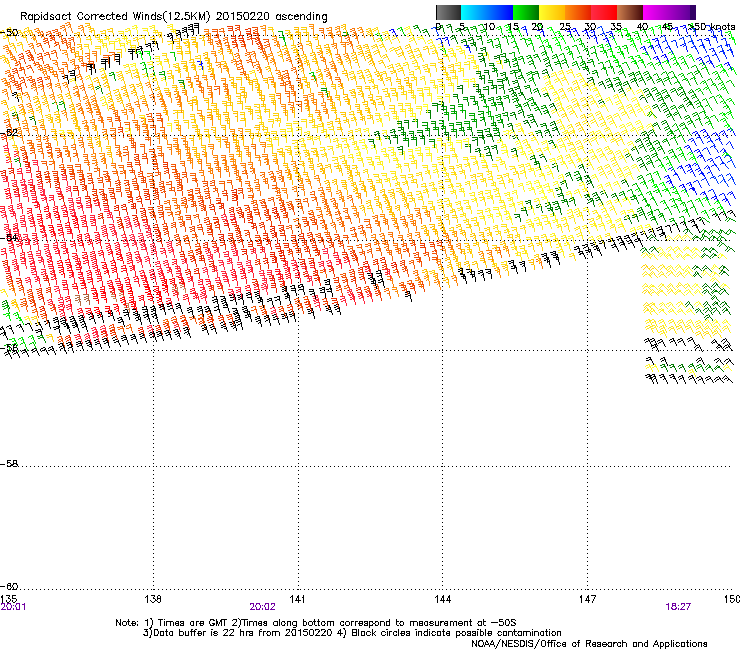The height and width of the screenshot is (650, 740).
Task: Click the '50 knots' legend label
Action: click(713, 26)
